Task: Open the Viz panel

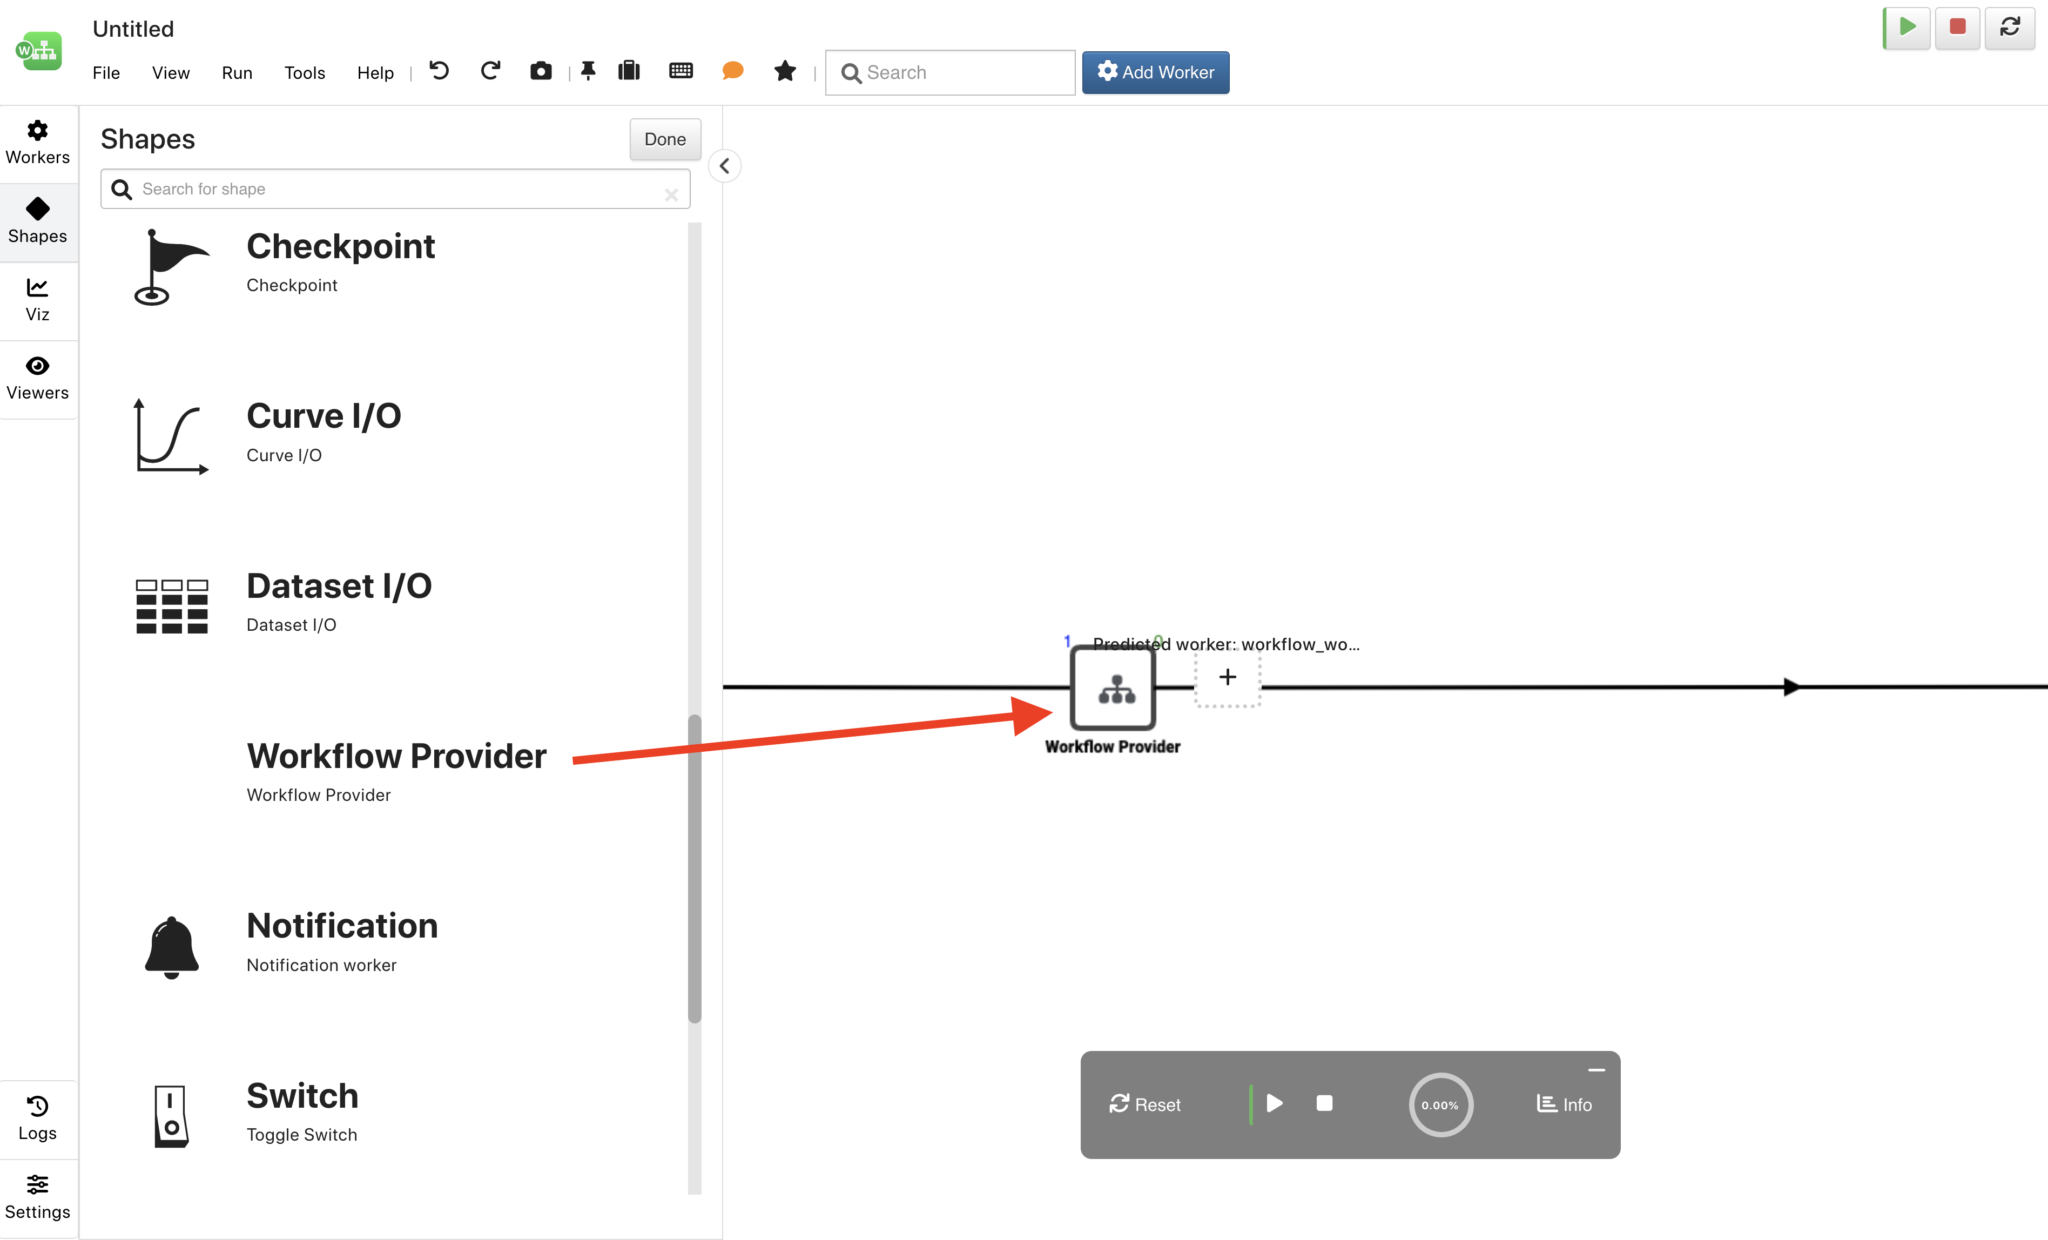Action: click(37, 298)
